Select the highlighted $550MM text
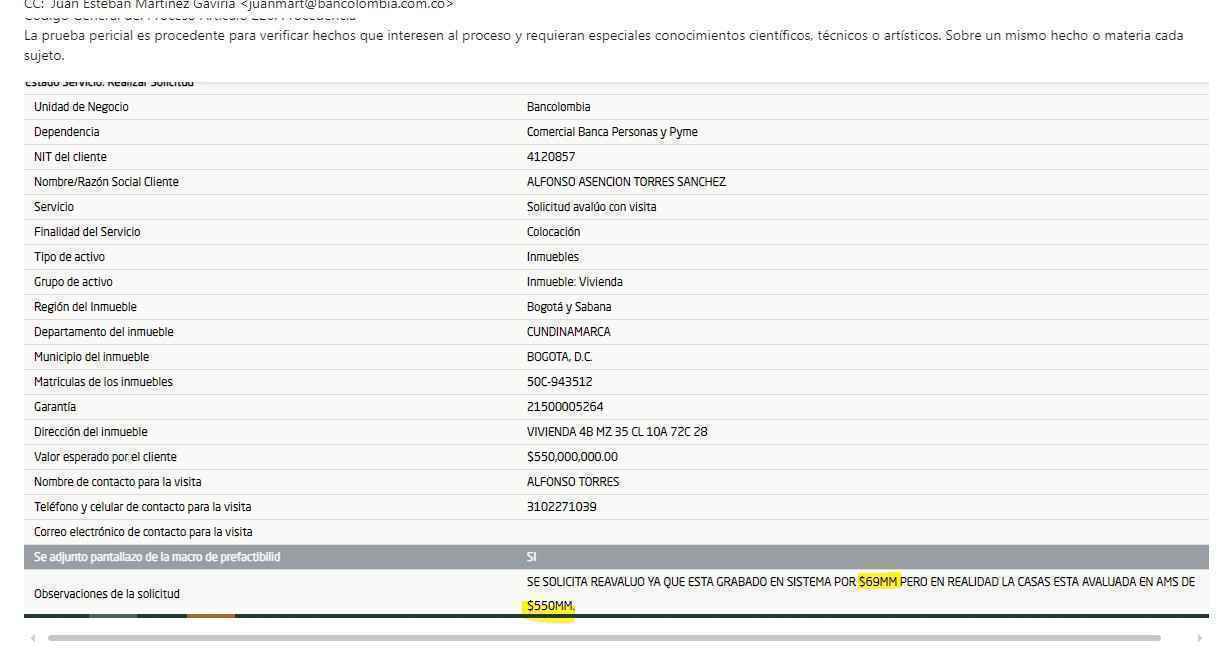 (550, 606)
